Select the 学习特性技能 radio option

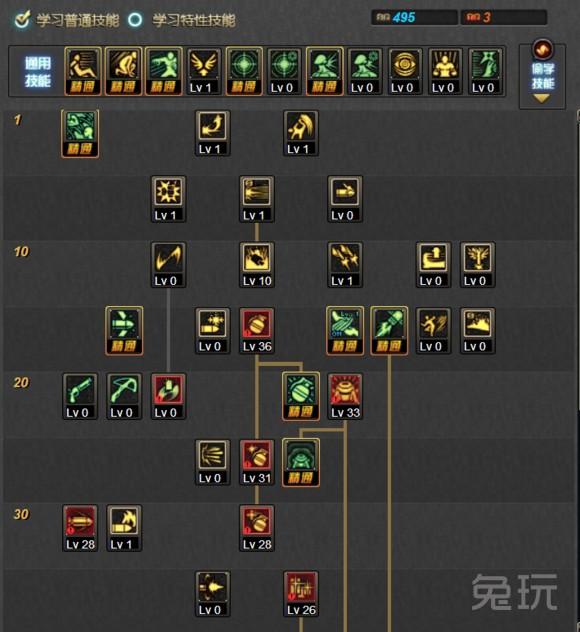[x=135, y=19]
